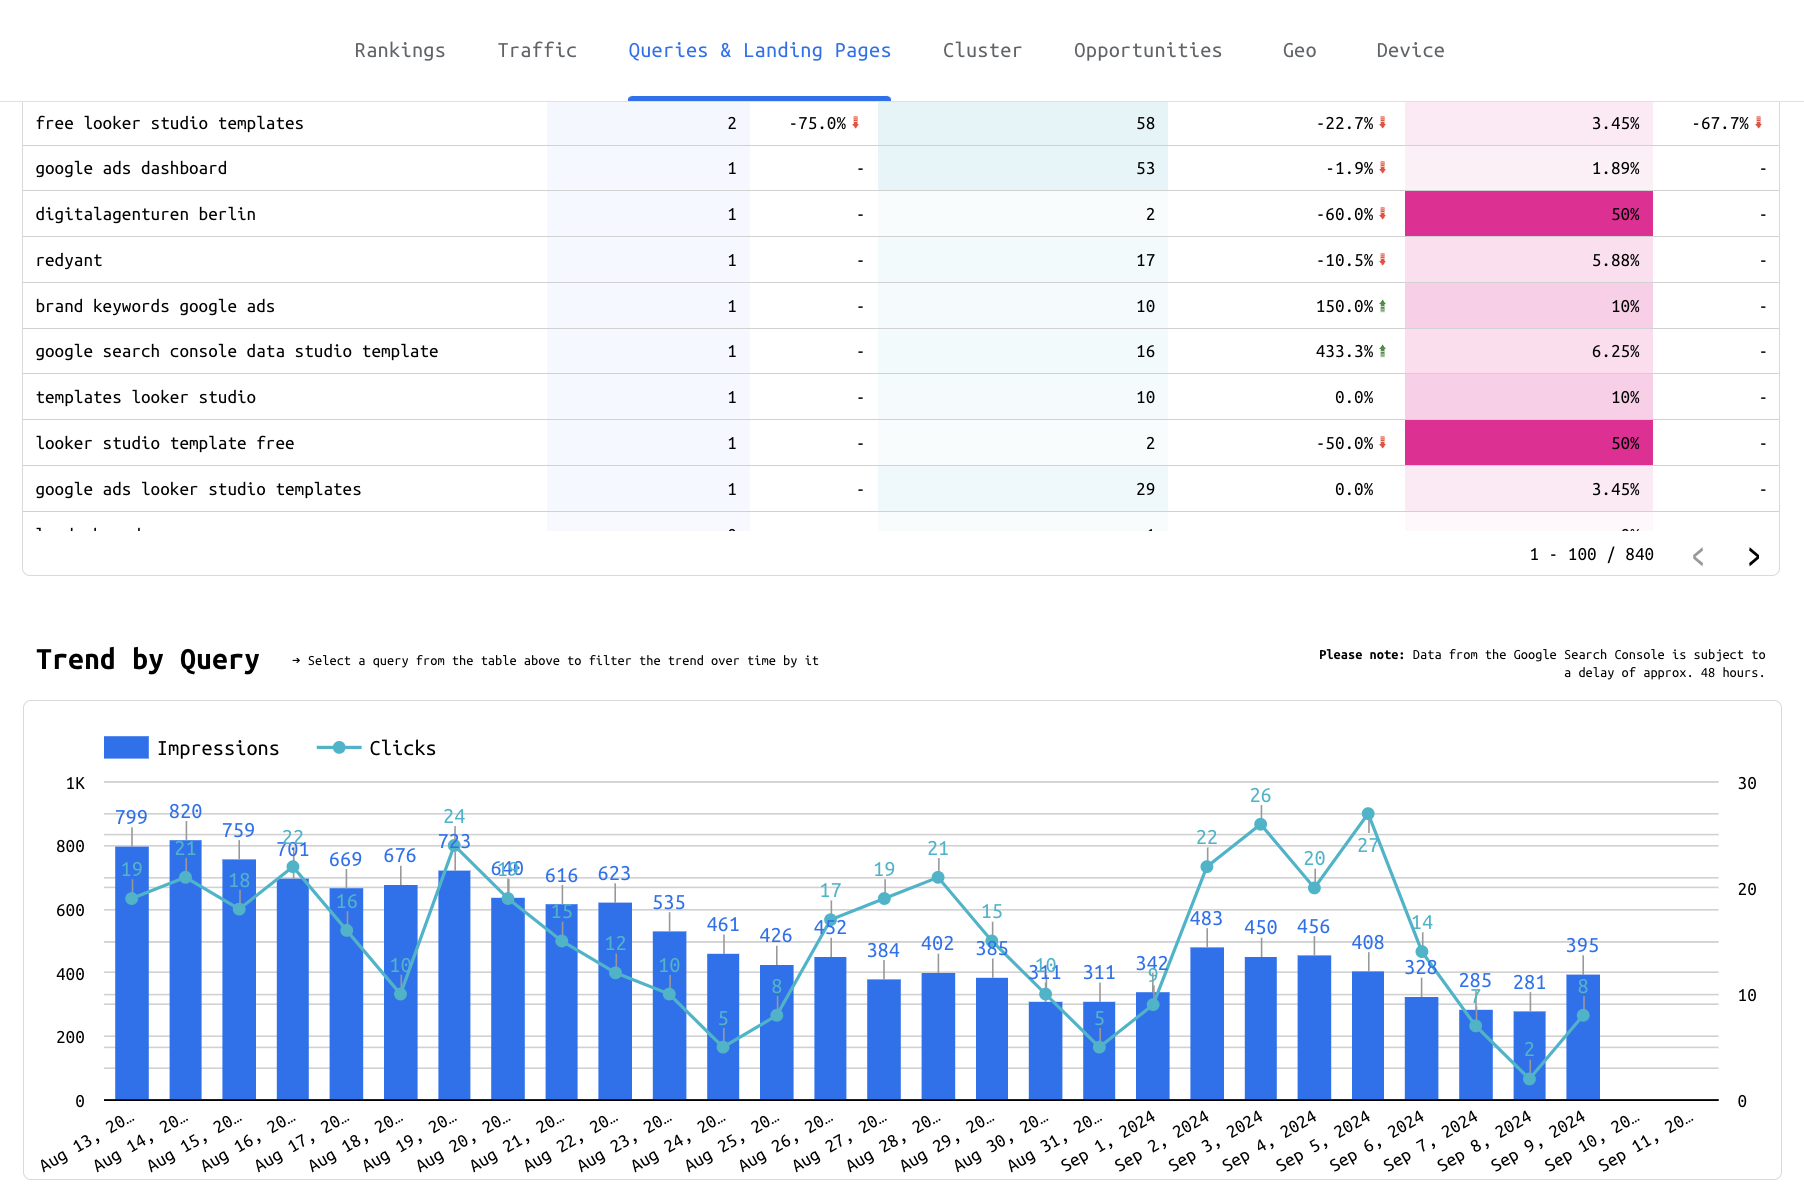1804x1204 pixels.
Task: Click the 1 - 100 / 840 pagination text
Action: pyautogui.click(x=1591, y=554)
